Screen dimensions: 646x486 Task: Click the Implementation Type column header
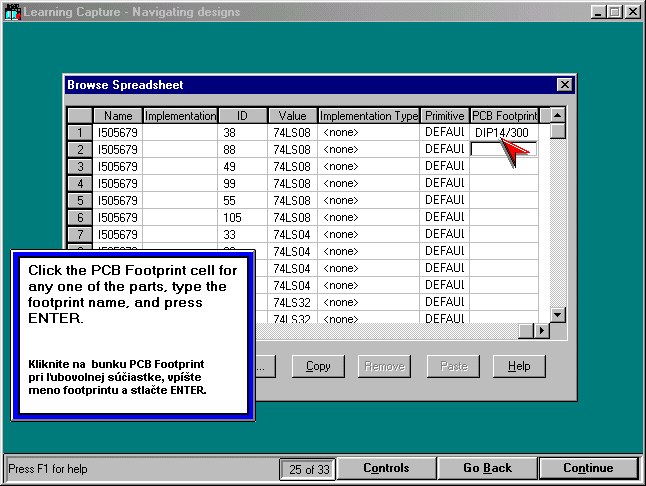coord(369,116)
